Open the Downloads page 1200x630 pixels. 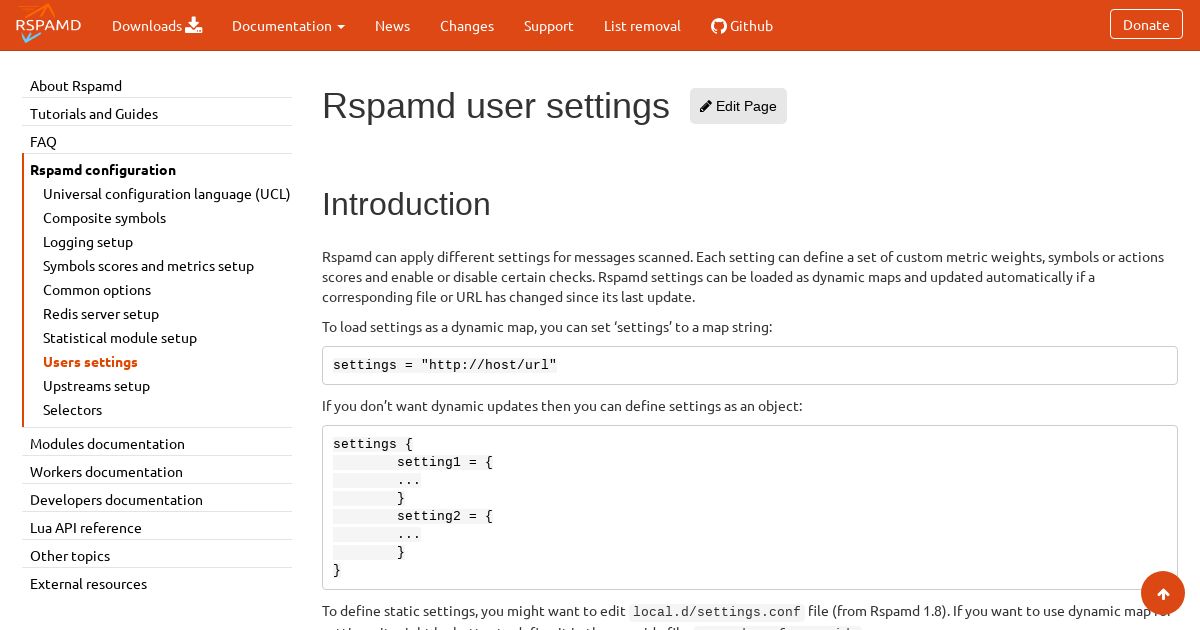[157, 26]
